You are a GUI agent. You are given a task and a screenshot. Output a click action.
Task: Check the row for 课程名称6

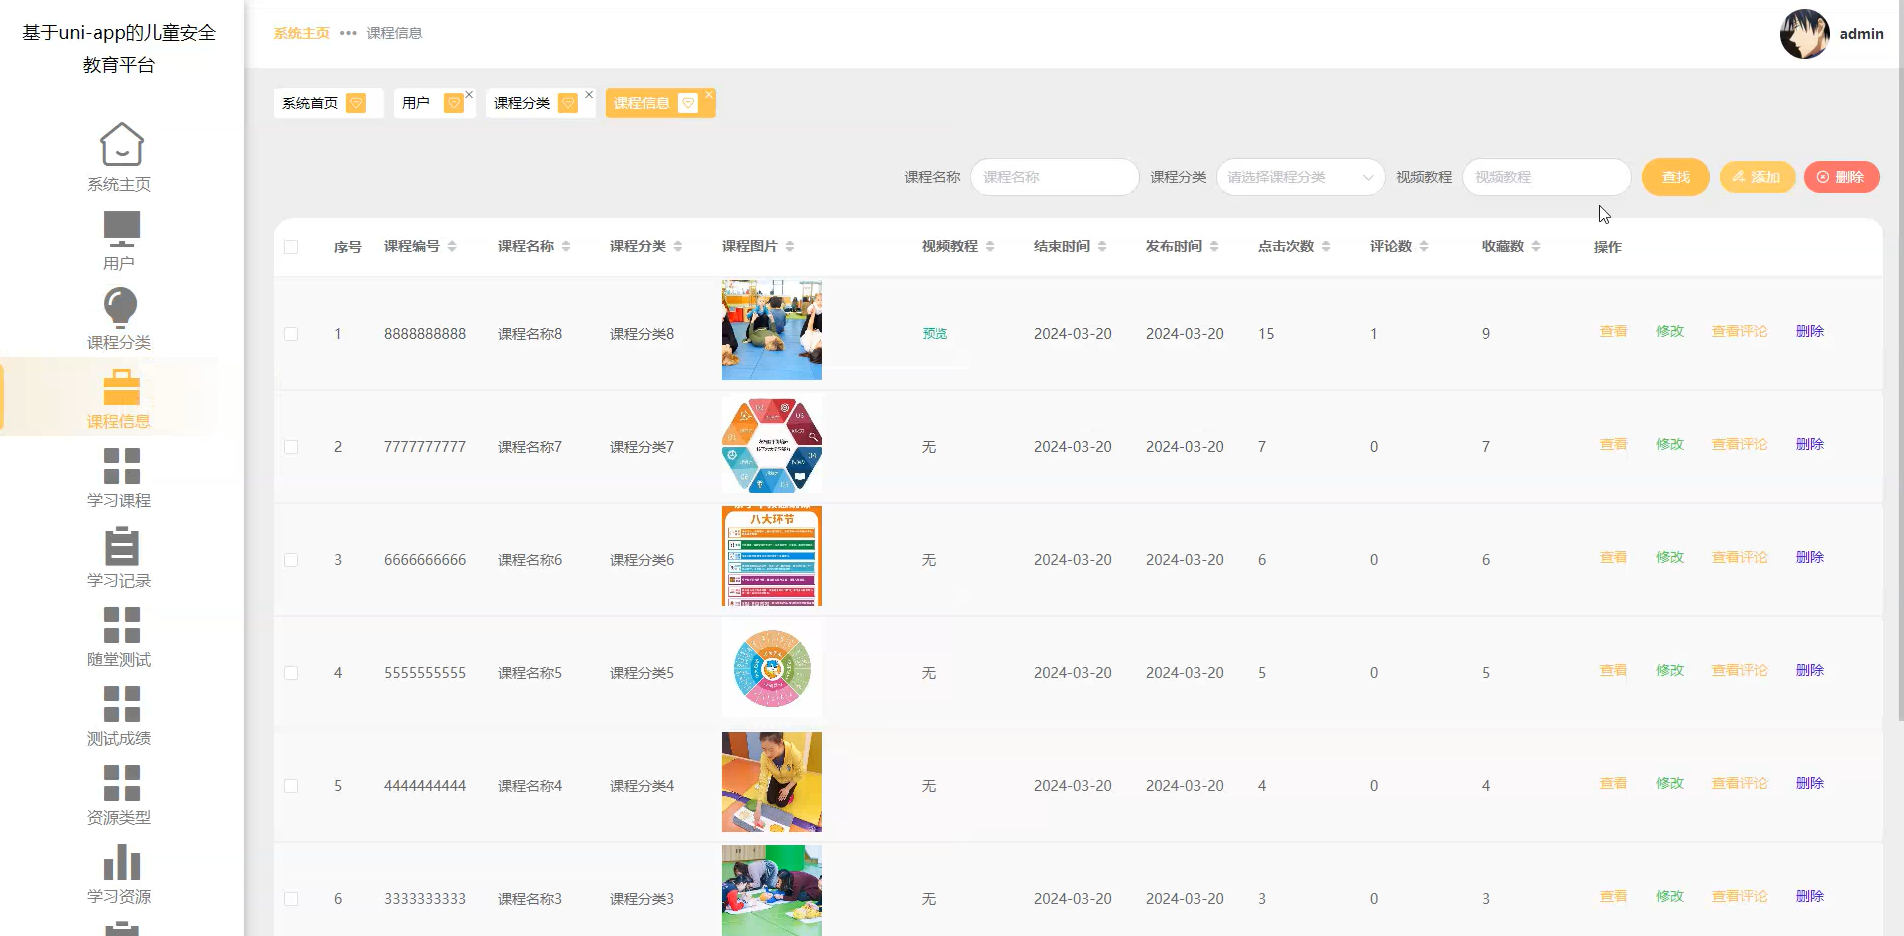(291, 560)
